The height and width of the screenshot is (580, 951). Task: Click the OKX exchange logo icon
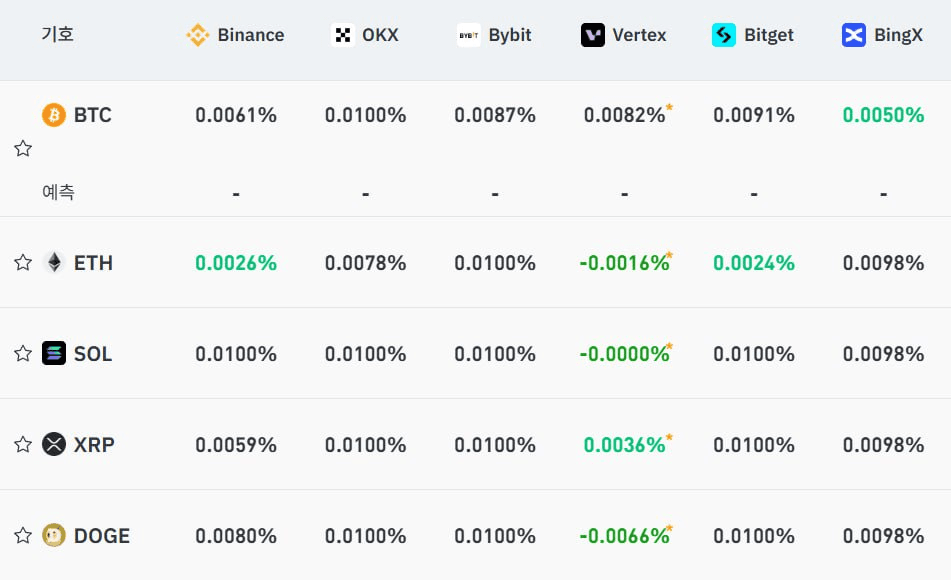tap(343, 35)
